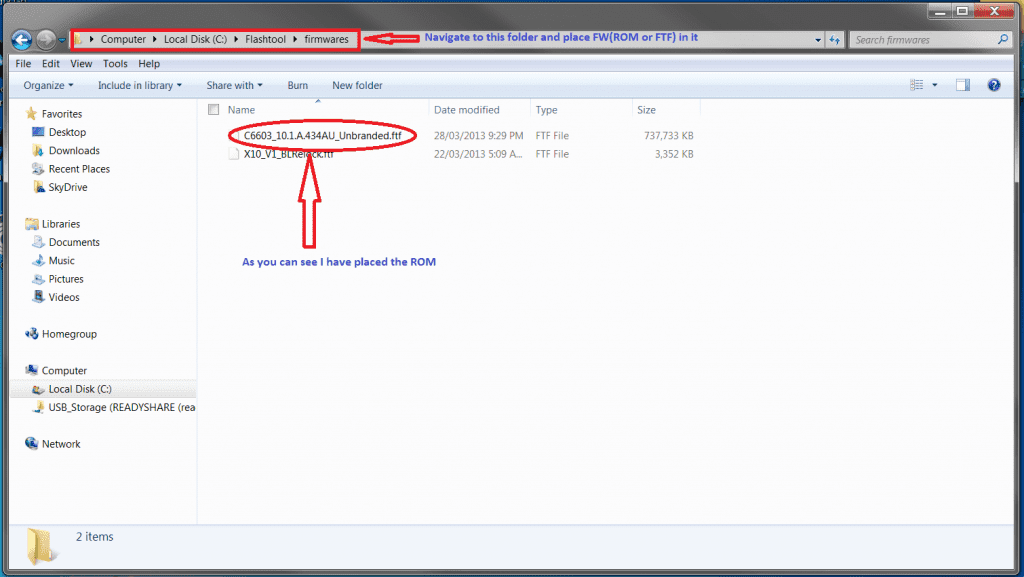Open the view options dropdown arrow
This screenshot has height=577, width=1024.
coord(935,85)
